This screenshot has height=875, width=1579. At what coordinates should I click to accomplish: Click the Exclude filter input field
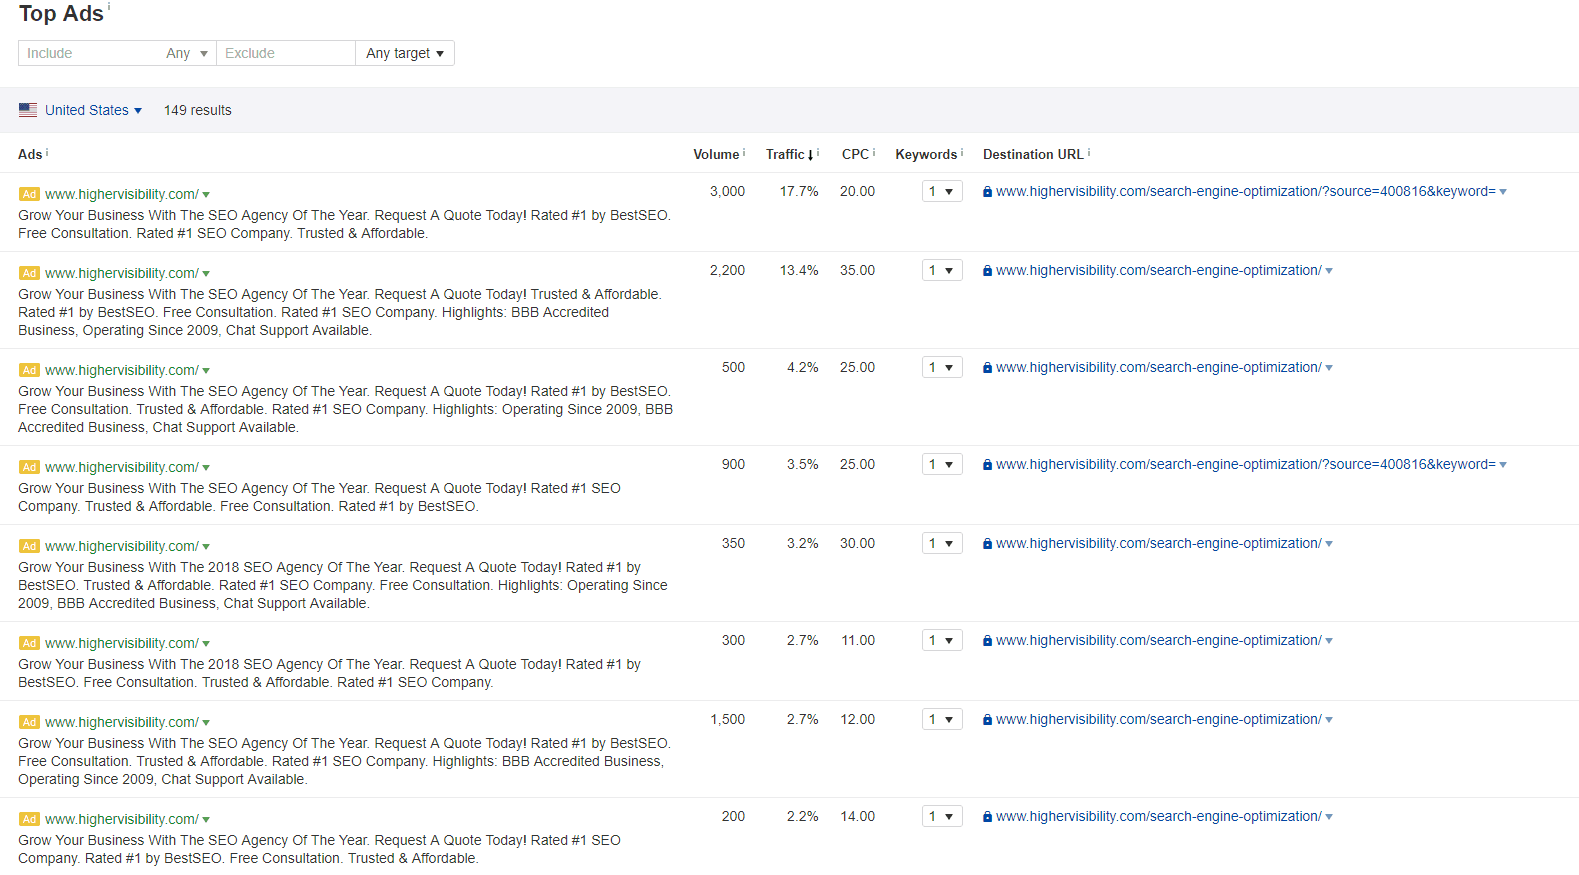pyautogui.click(x=286, y=53)
